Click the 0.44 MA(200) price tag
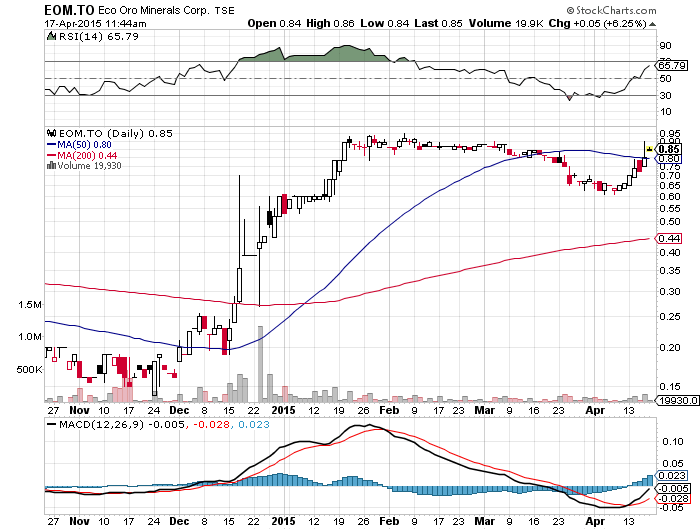 click(x=669, y=238)
